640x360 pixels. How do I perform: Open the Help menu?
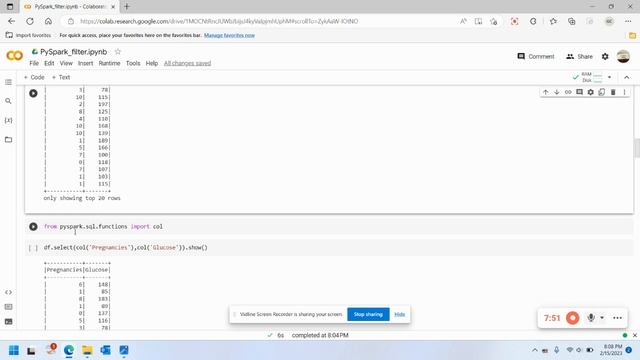151,63
